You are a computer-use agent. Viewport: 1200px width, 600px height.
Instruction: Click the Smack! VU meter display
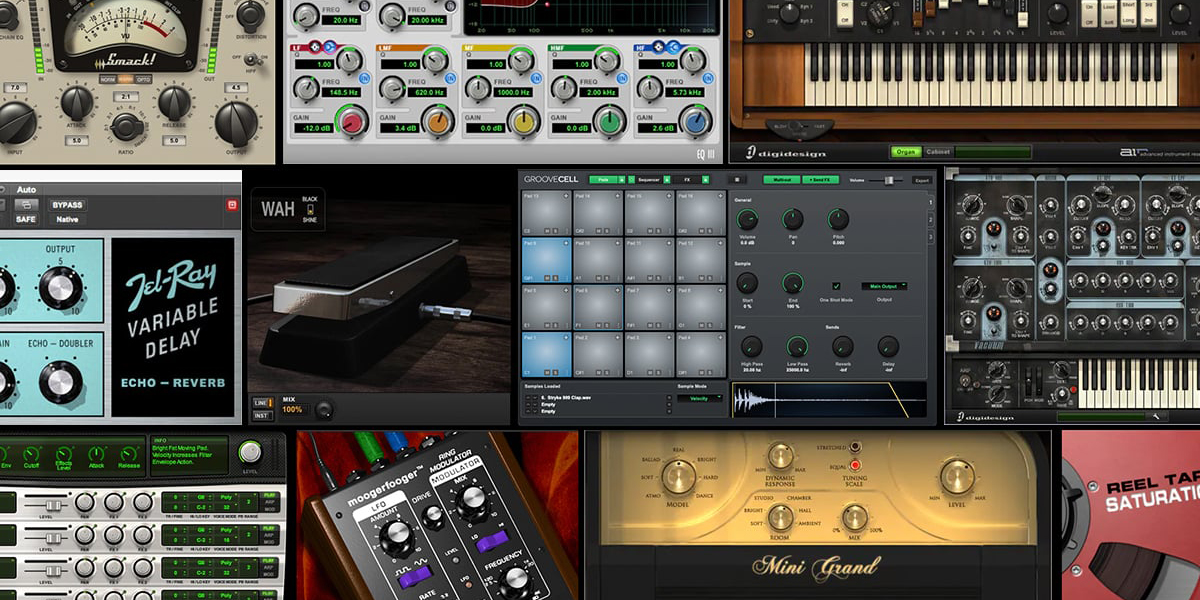pyautogui.click(x=125, y=28)
